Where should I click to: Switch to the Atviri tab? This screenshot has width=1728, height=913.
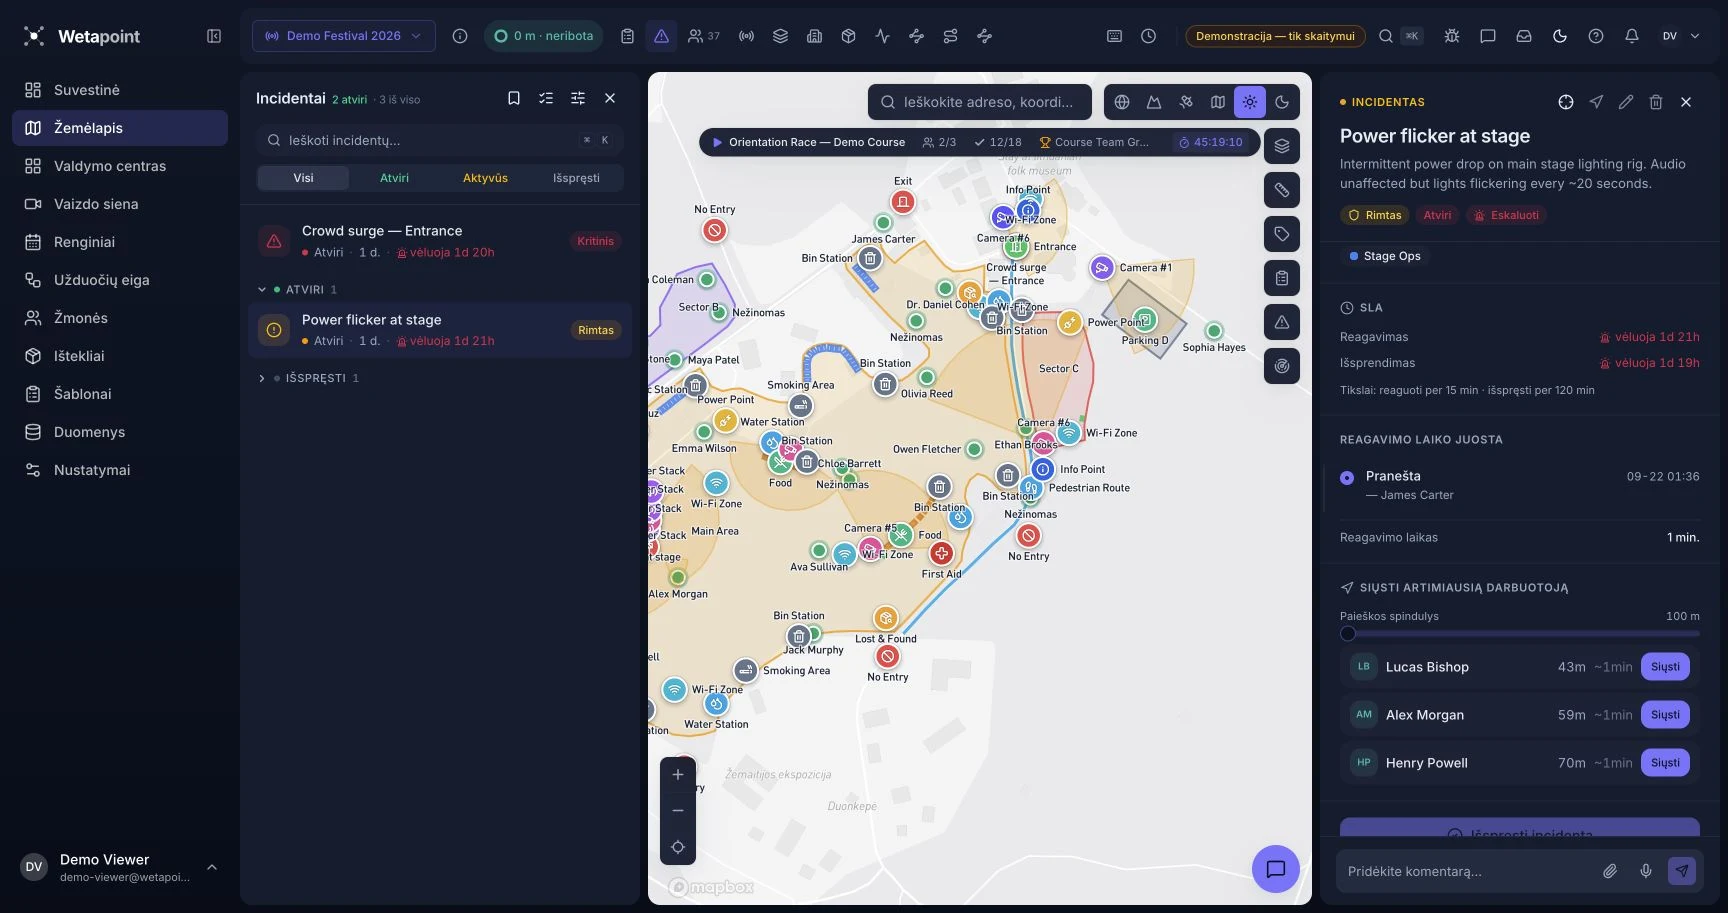pyautogui.click(x=394, y=178)
